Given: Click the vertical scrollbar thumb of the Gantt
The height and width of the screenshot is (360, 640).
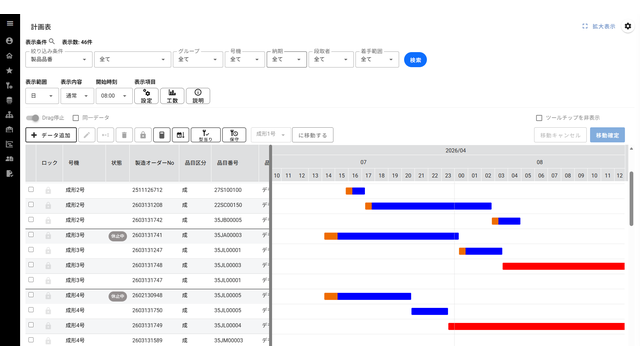Looking at the screenshot, I should point(631,199).
